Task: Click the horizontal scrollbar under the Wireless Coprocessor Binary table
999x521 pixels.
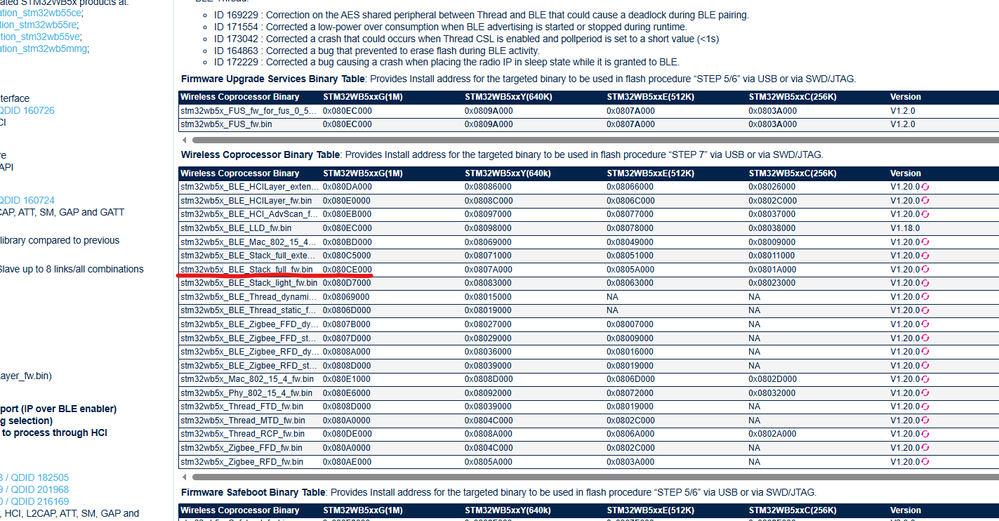Action: [595, 476]
